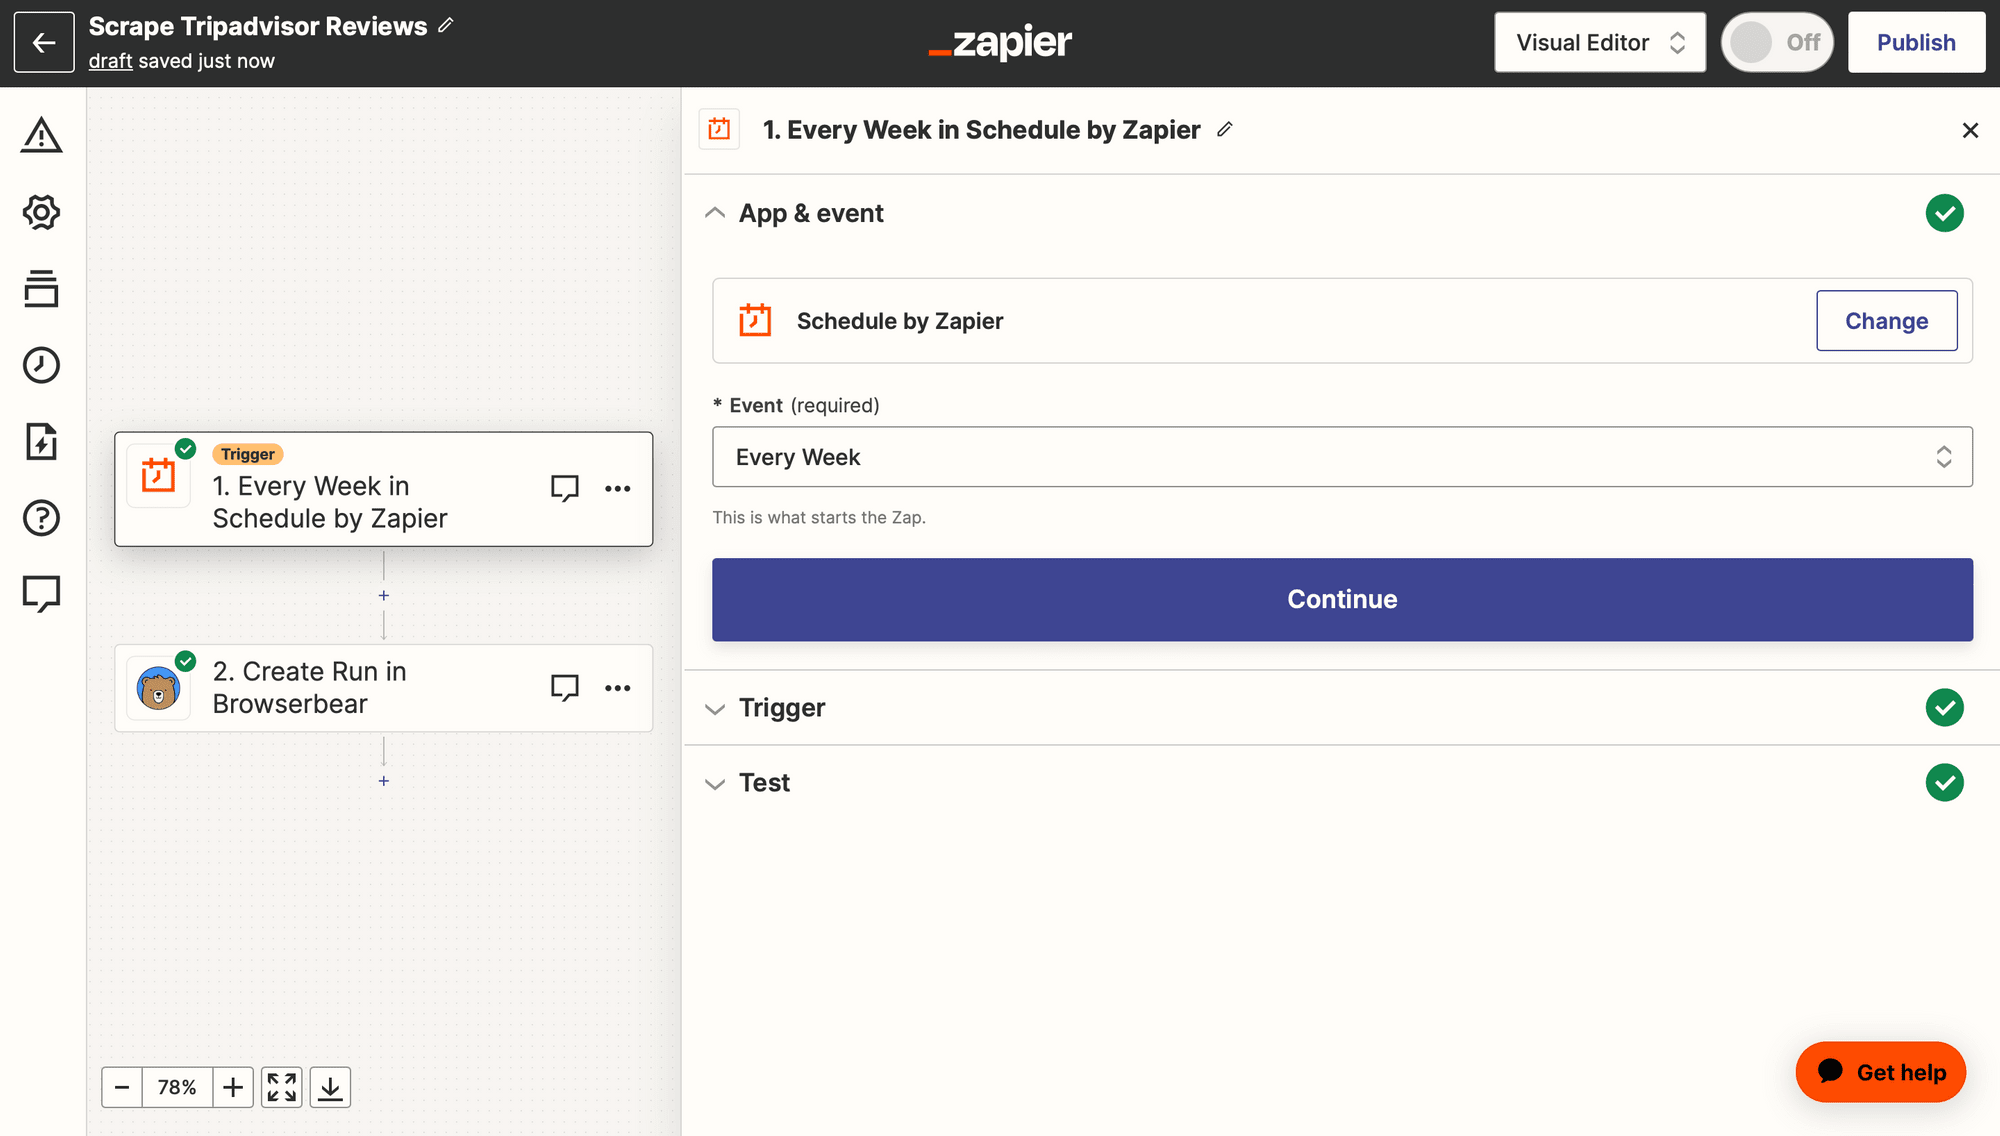Click the zoom percentage input field
Viewport: 2000px width, 1136px height.
pyautogui.click(x=177, y=1085)
